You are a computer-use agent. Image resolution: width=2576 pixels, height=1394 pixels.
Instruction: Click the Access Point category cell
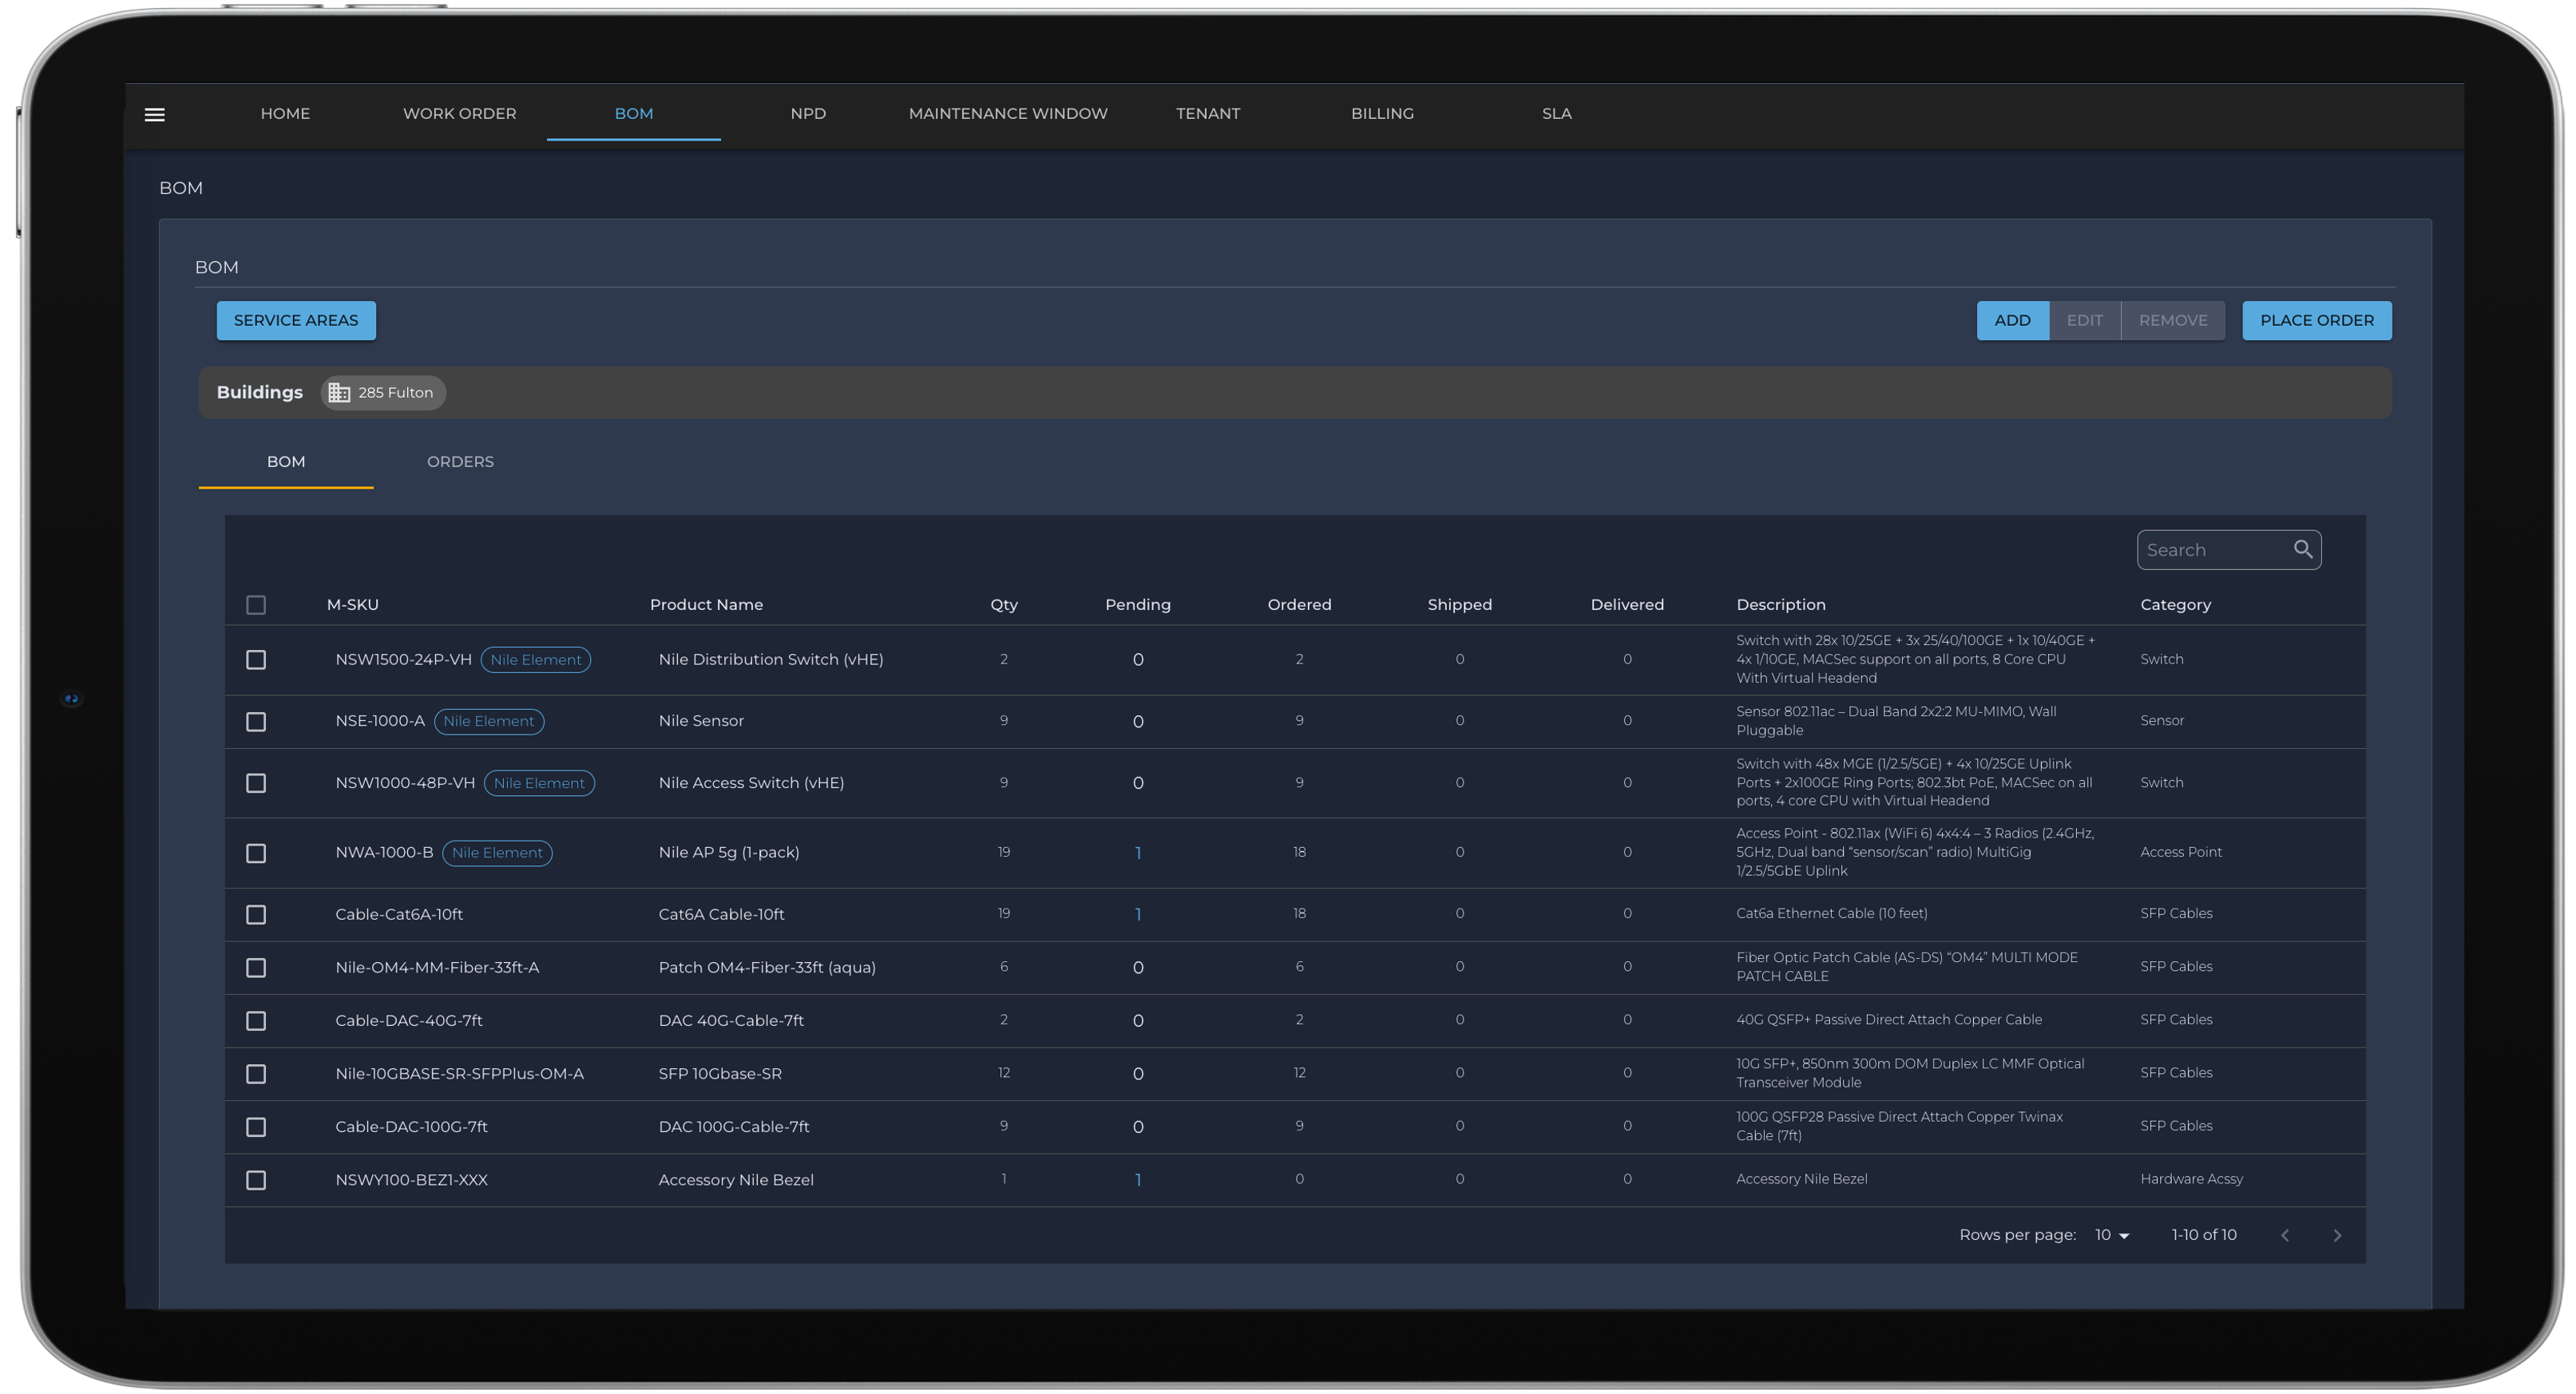[2180, 852]
